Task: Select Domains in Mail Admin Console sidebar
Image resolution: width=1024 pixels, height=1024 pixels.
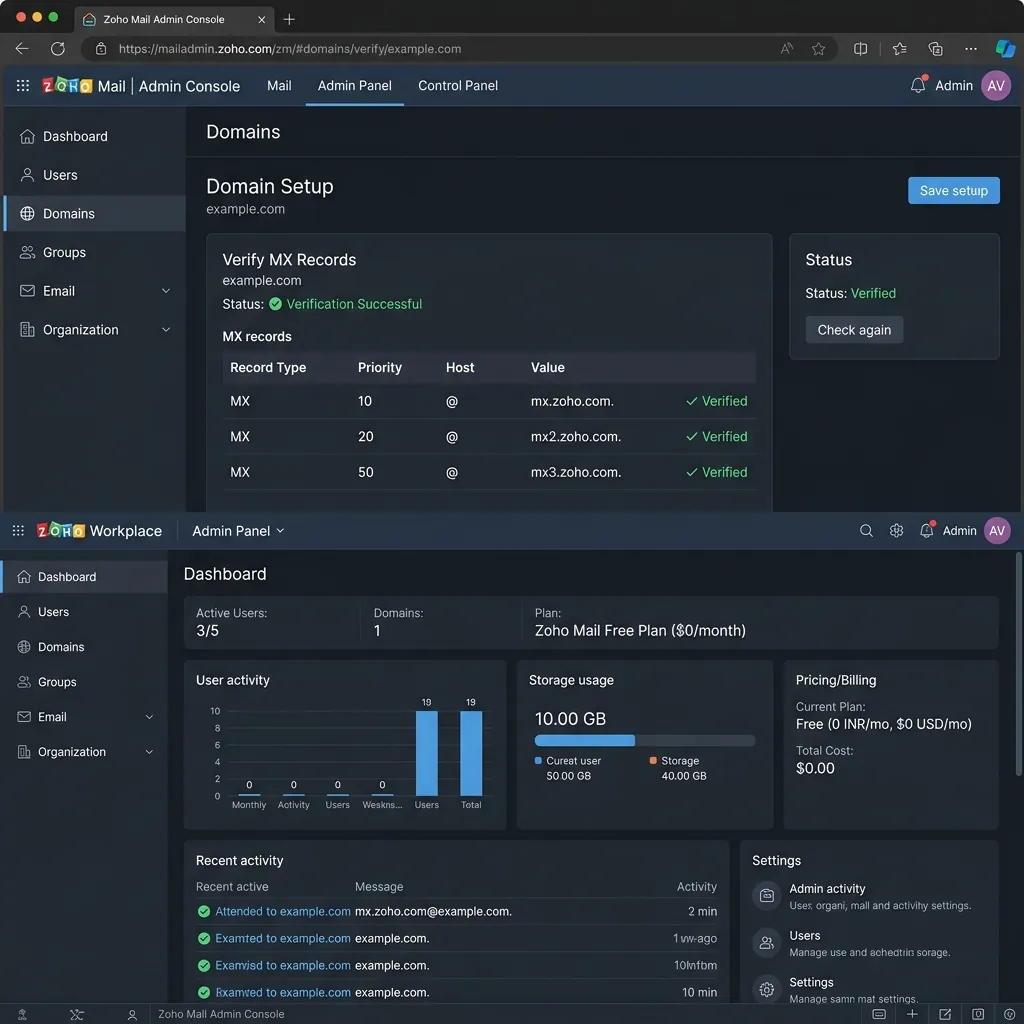Action: [94, 214]
